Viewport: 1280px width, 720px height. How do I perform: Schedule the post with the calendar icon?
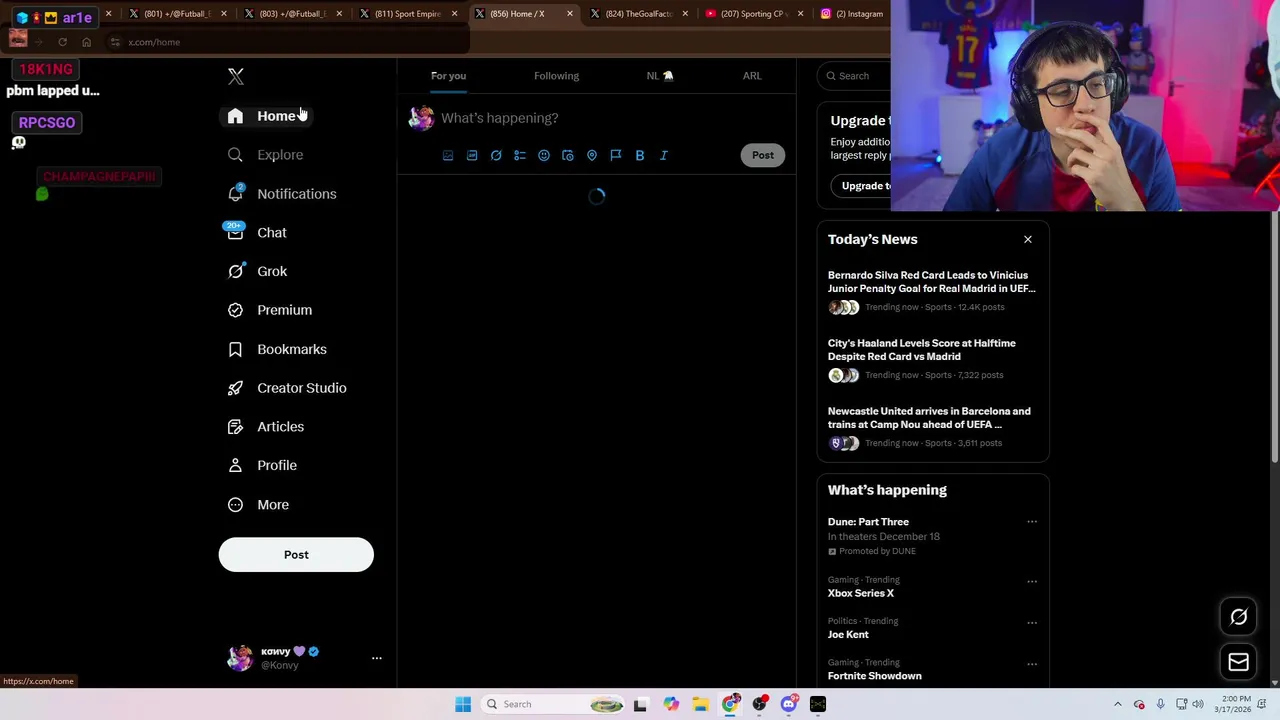[x=568, y=156]
